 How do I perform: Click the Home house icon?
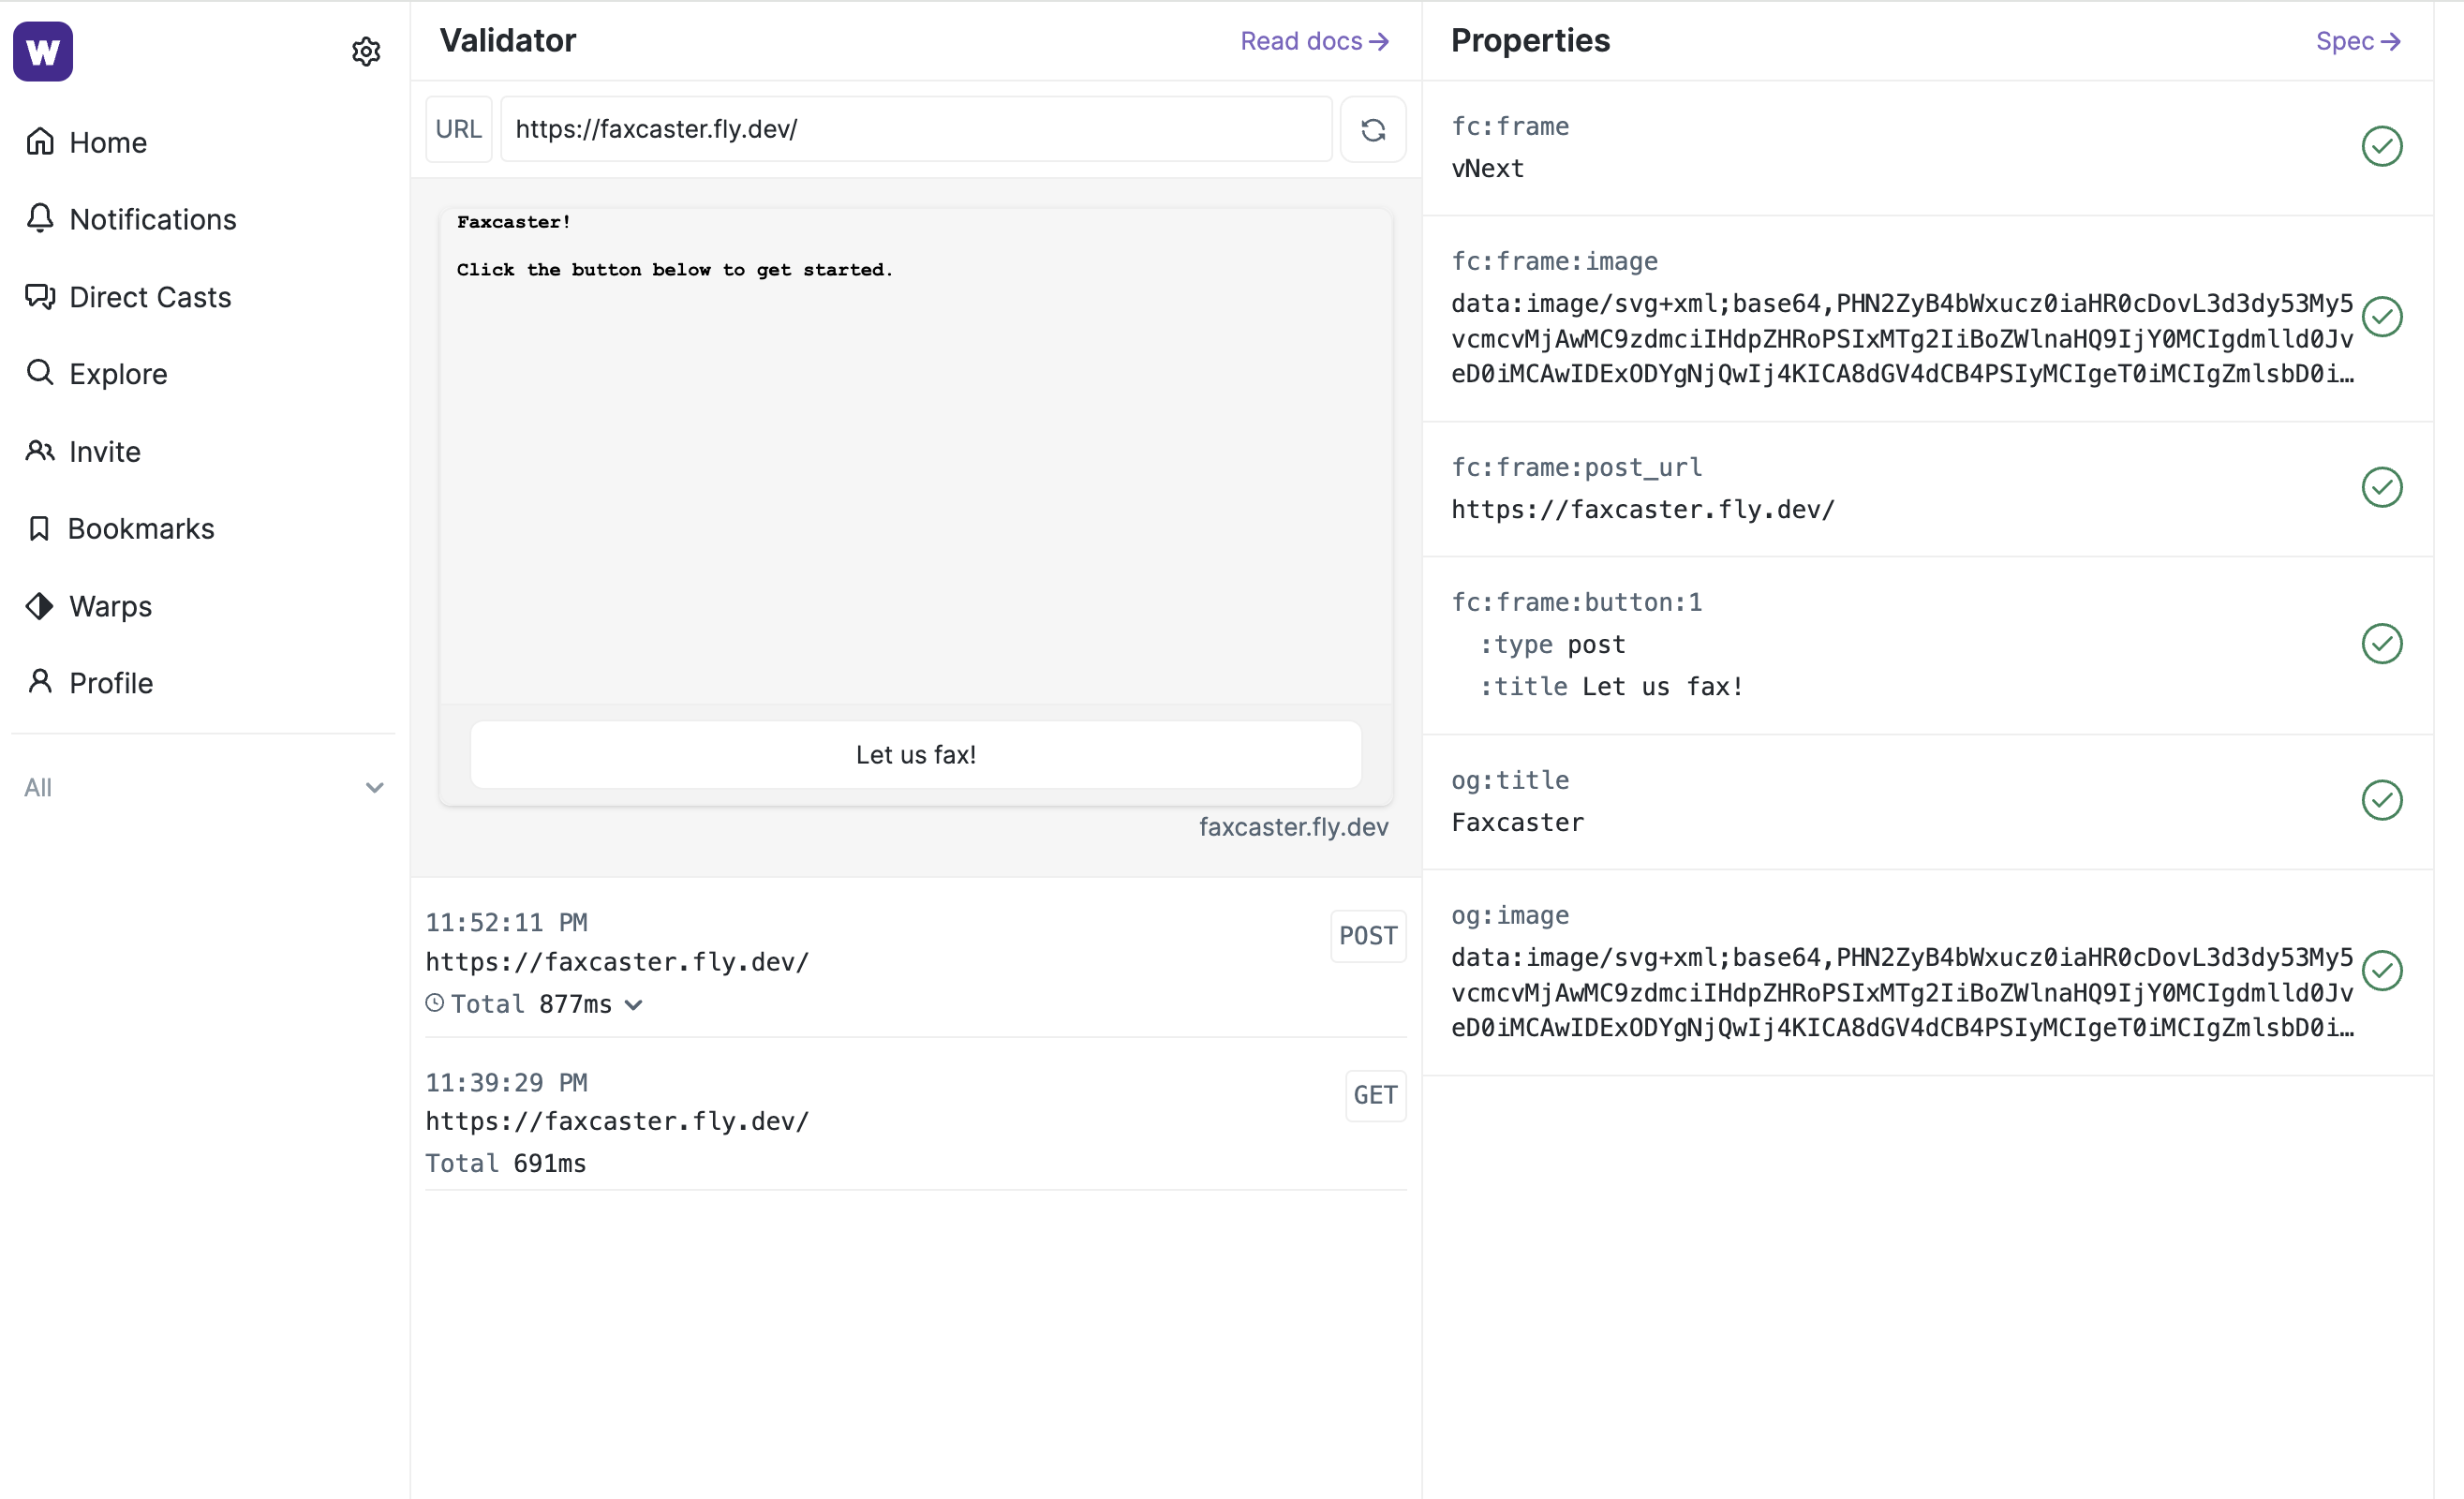click(40, 142)
